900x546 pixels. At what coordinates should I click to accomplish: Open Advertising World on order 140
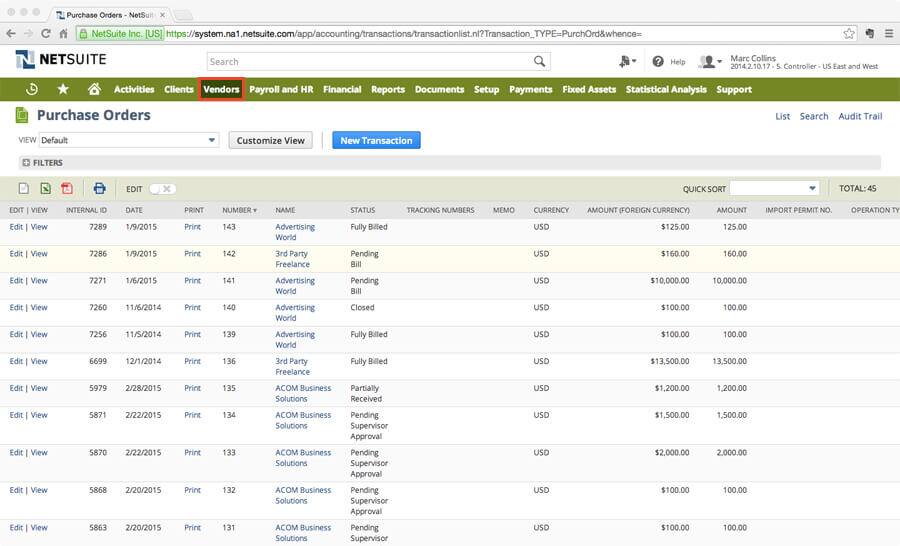click(x=295, y=313)
